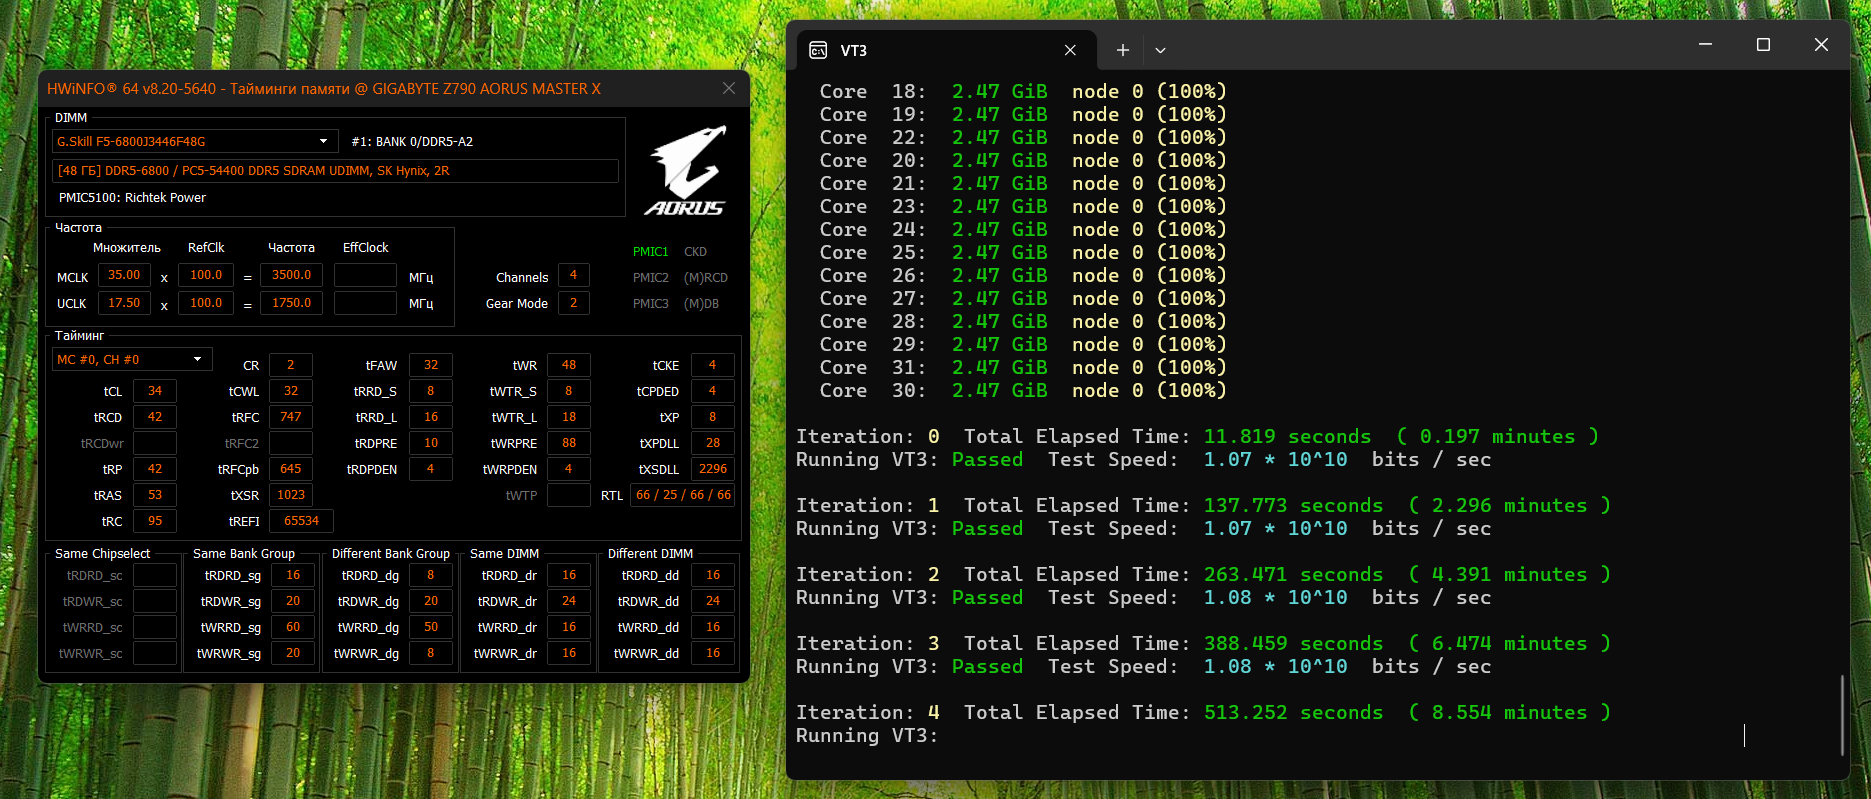Screen dimensions: 1871x799
Task: Click the terminal icon on the VT3 tab
Action: pyautogui.click(x=818, y=50)
